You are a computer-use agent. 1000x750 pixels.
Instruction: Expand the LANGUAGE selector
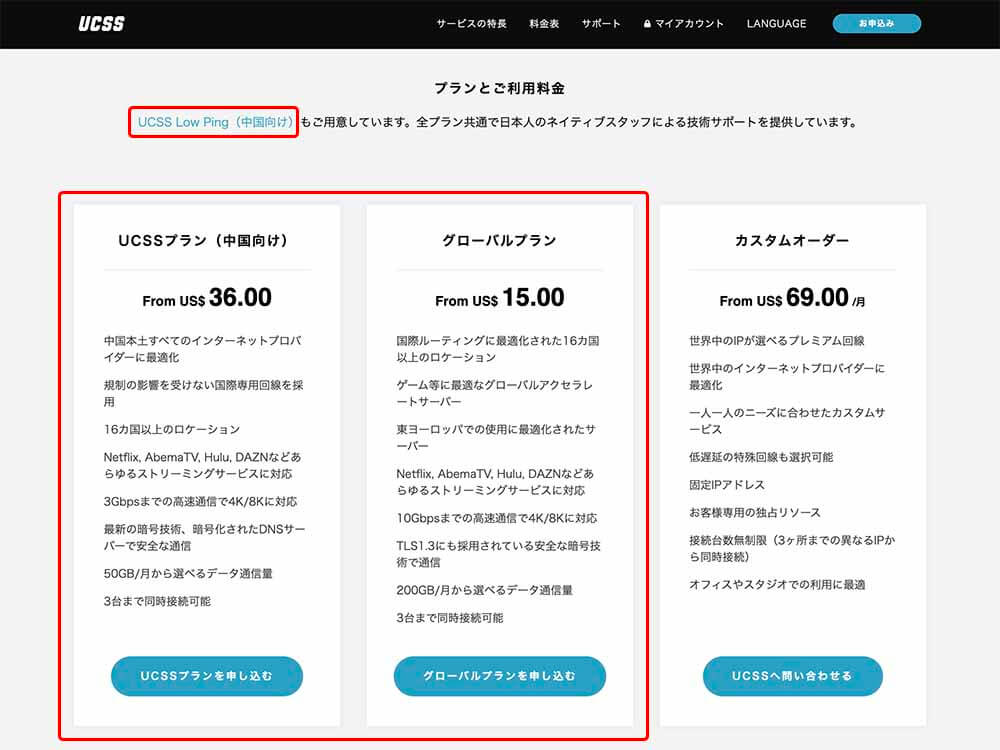click(777, 23)
